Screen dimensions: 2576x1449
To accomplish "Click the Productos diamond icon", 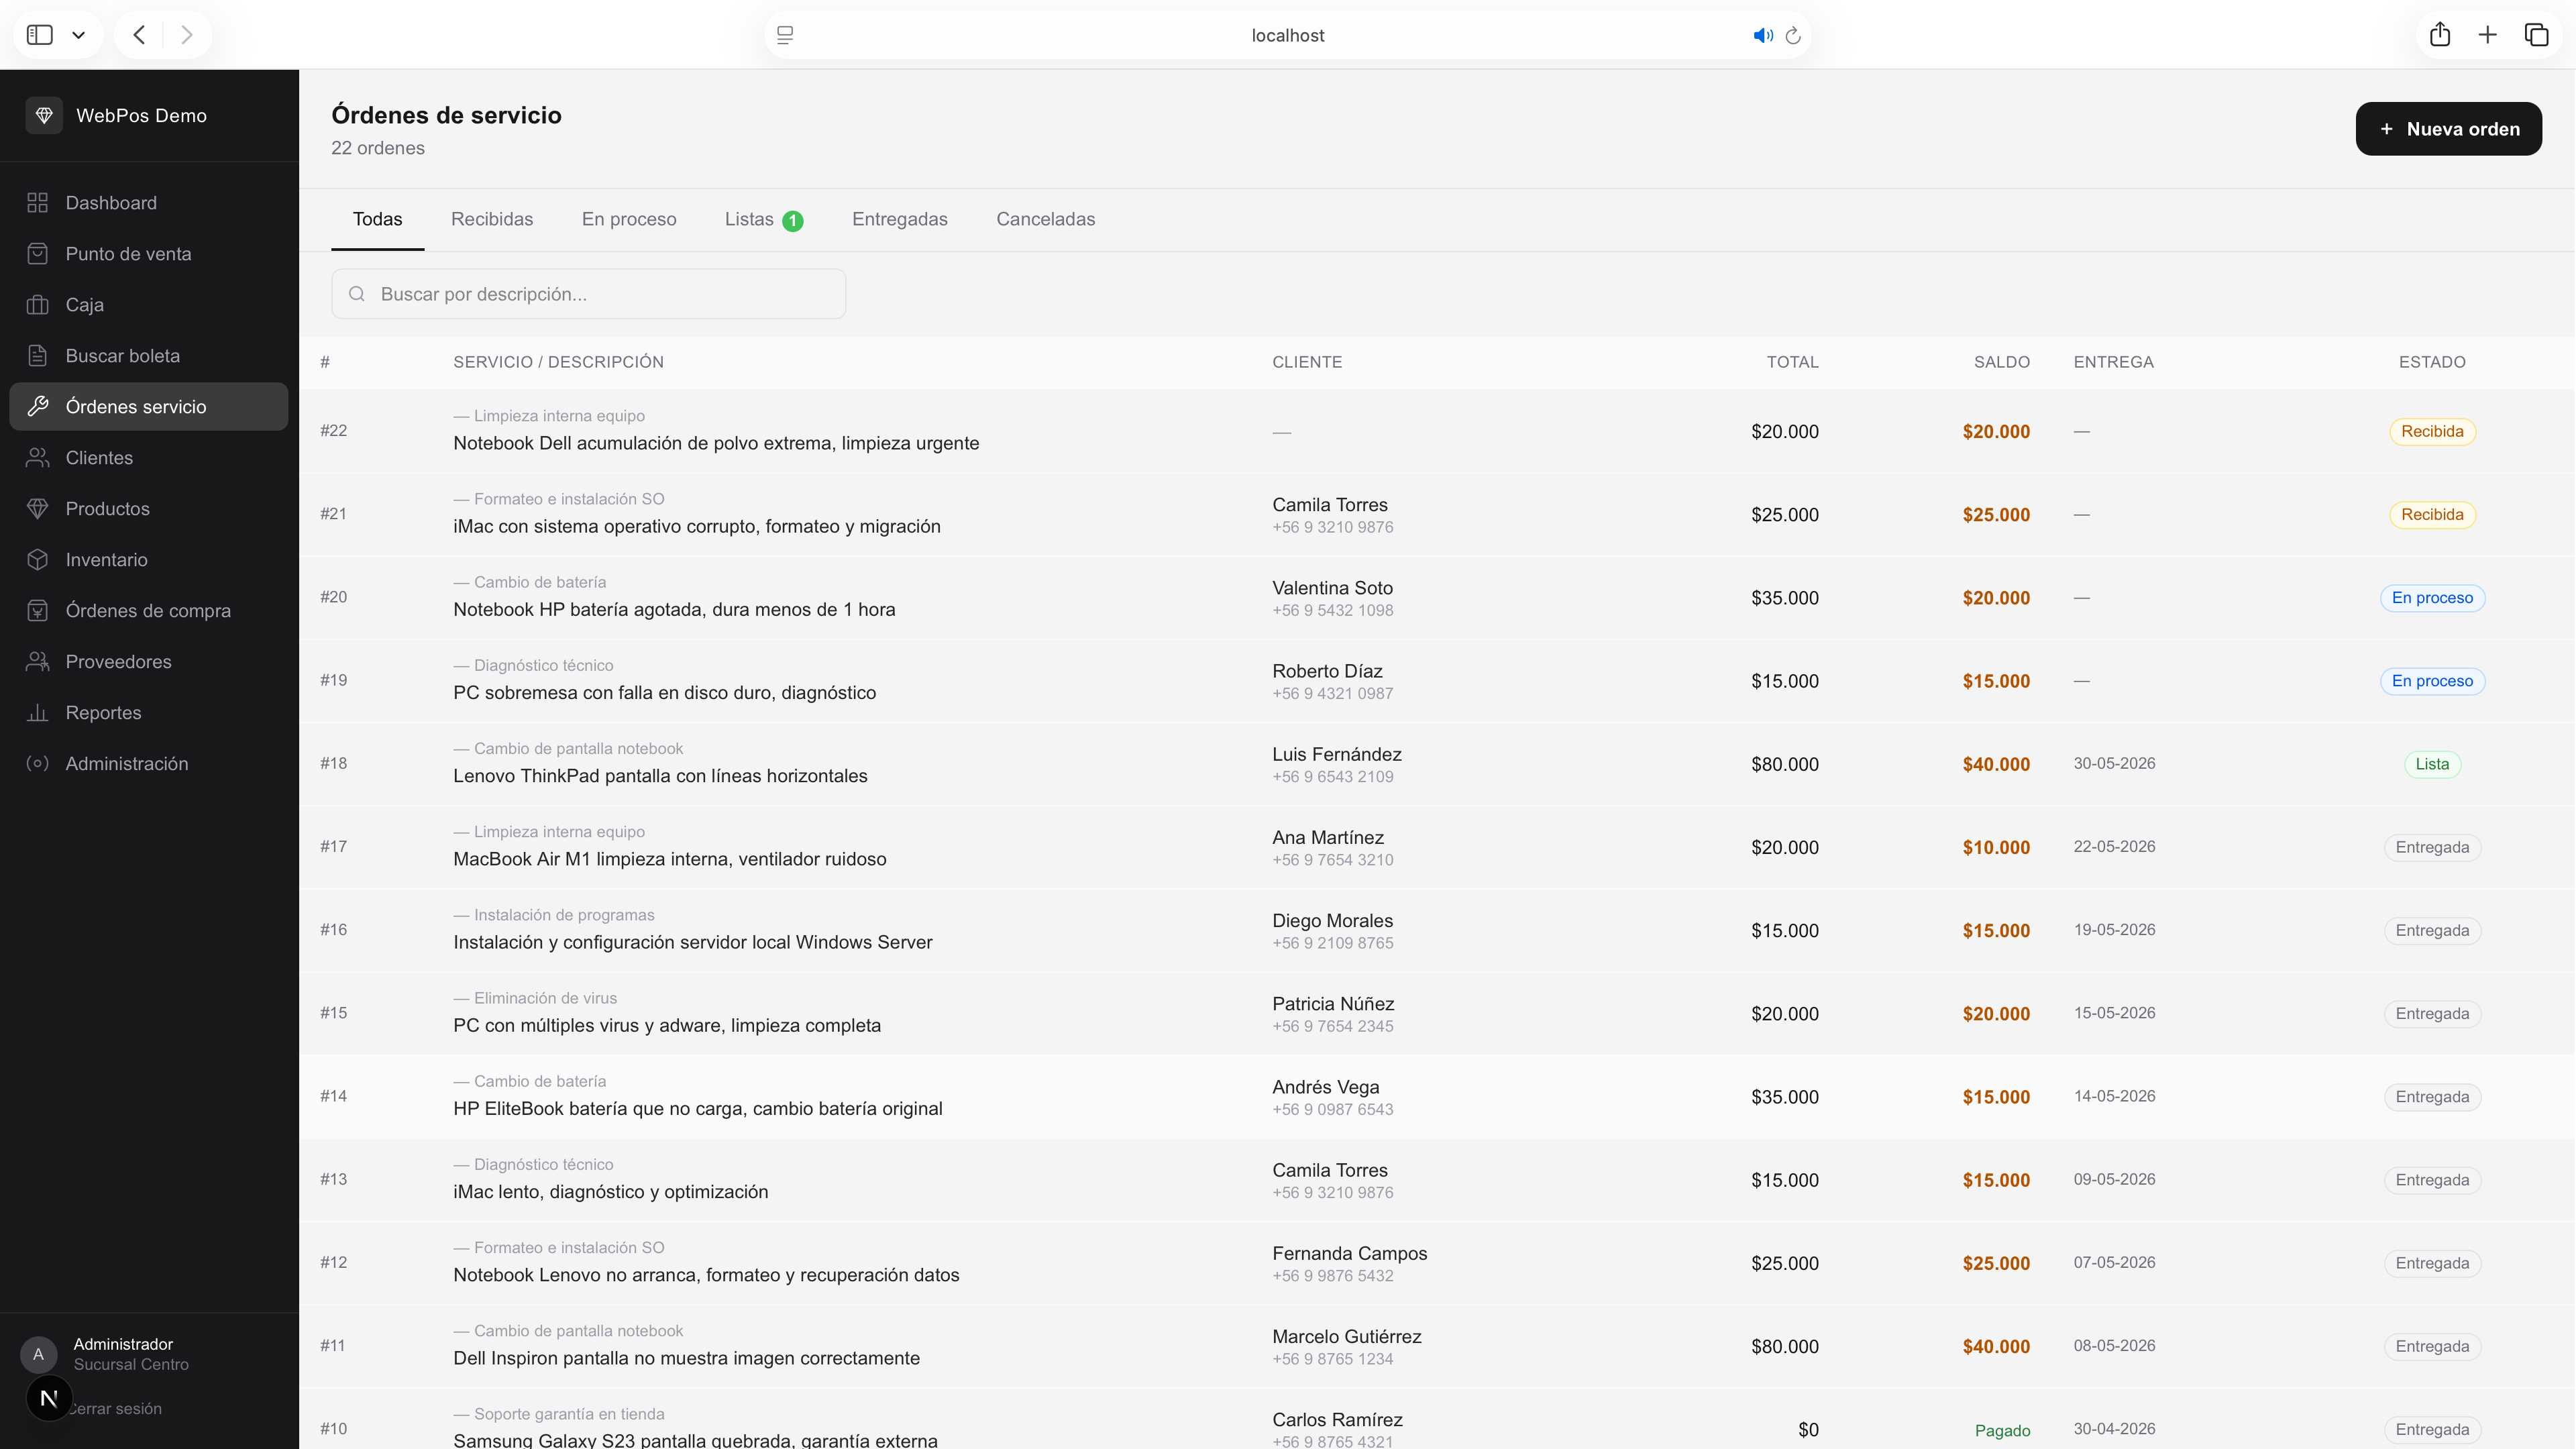I will point(38,509).
